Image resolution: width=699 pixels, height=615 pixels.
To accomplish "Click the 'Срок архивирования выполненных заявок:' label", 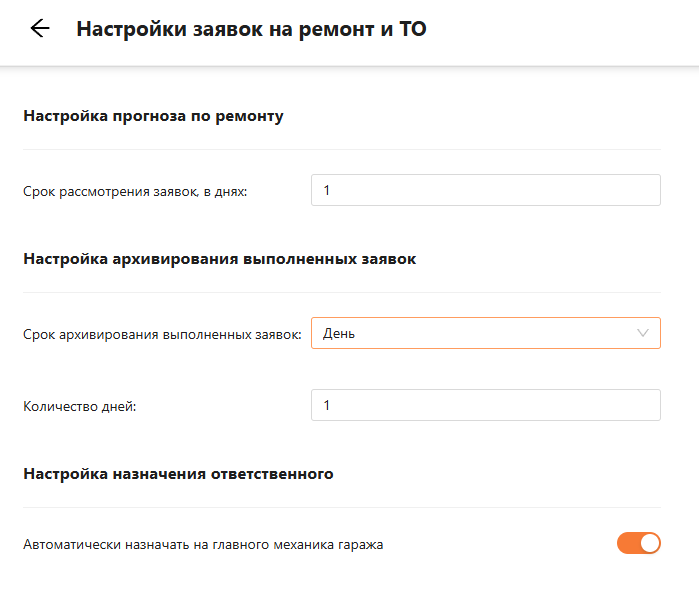I will [162, 335].
